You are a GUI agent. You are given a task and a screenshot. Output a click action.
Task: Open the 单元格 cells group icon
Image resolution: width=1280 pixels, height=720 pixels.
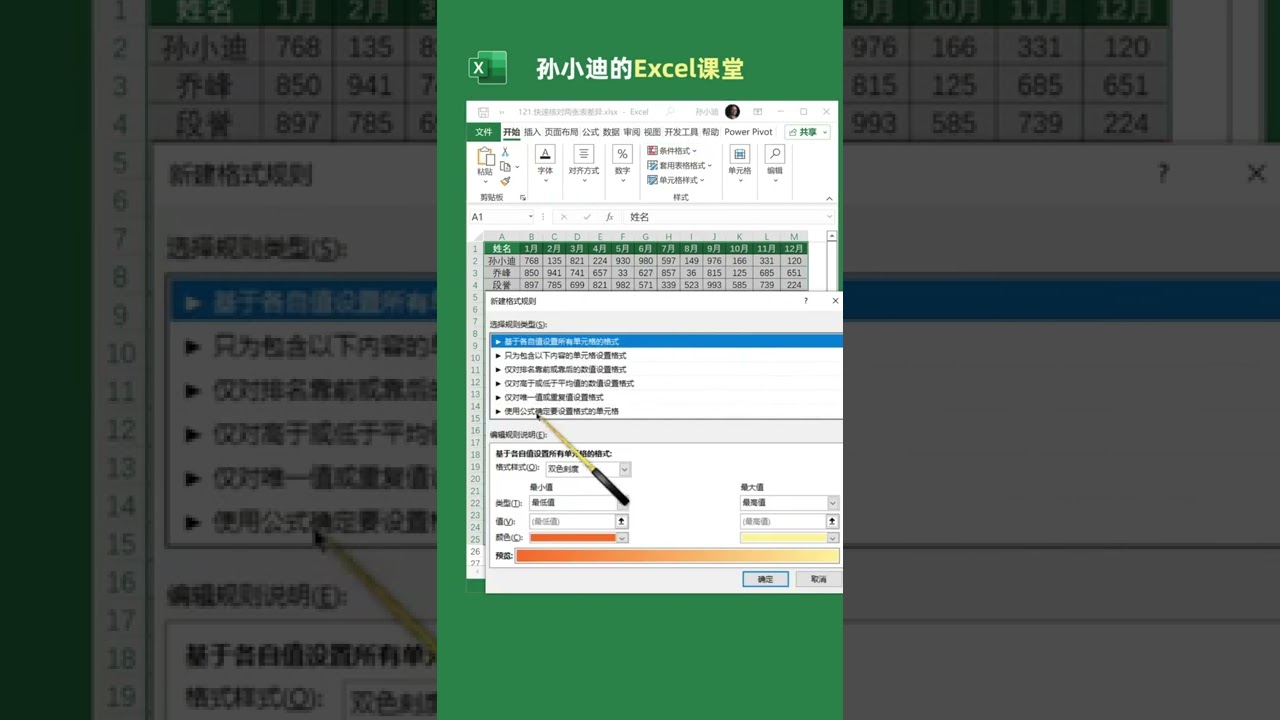739,154
